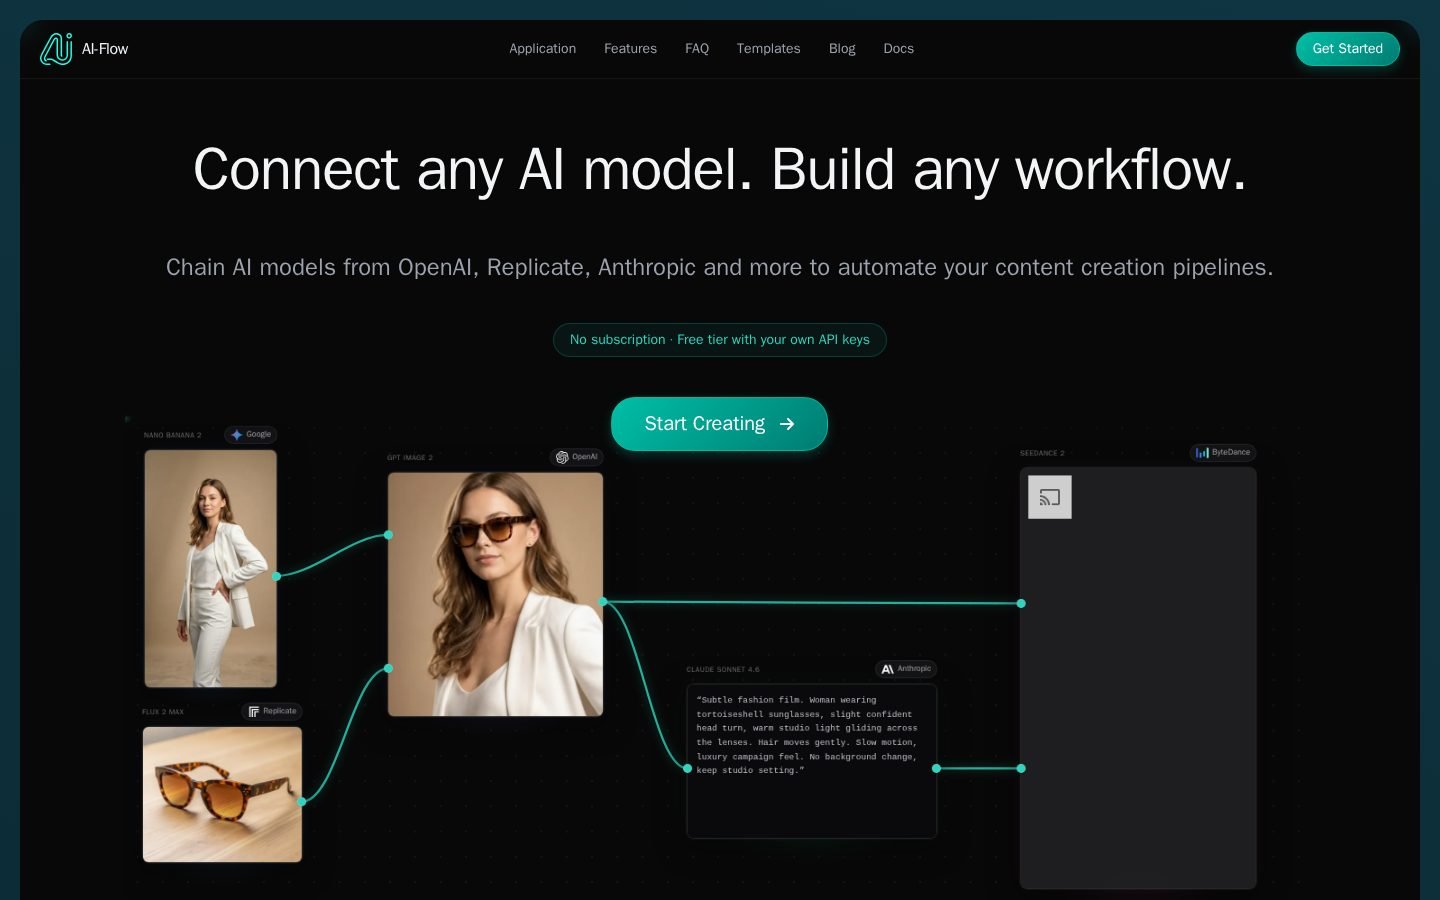Click the "Chain AI models from OpenAI" subtitle

[x=720, y=268]
